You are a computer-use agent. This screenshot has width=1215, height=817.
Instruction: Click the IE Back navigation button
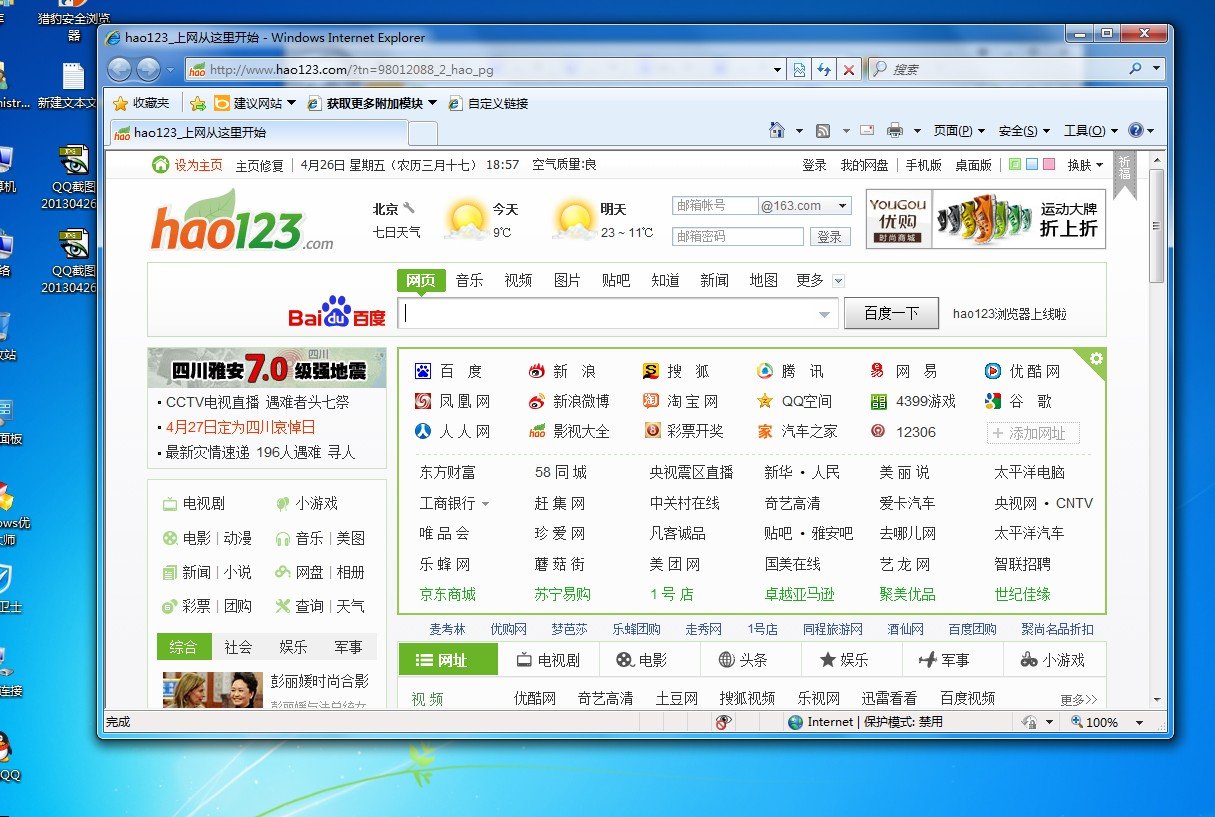tap(119, 69)
